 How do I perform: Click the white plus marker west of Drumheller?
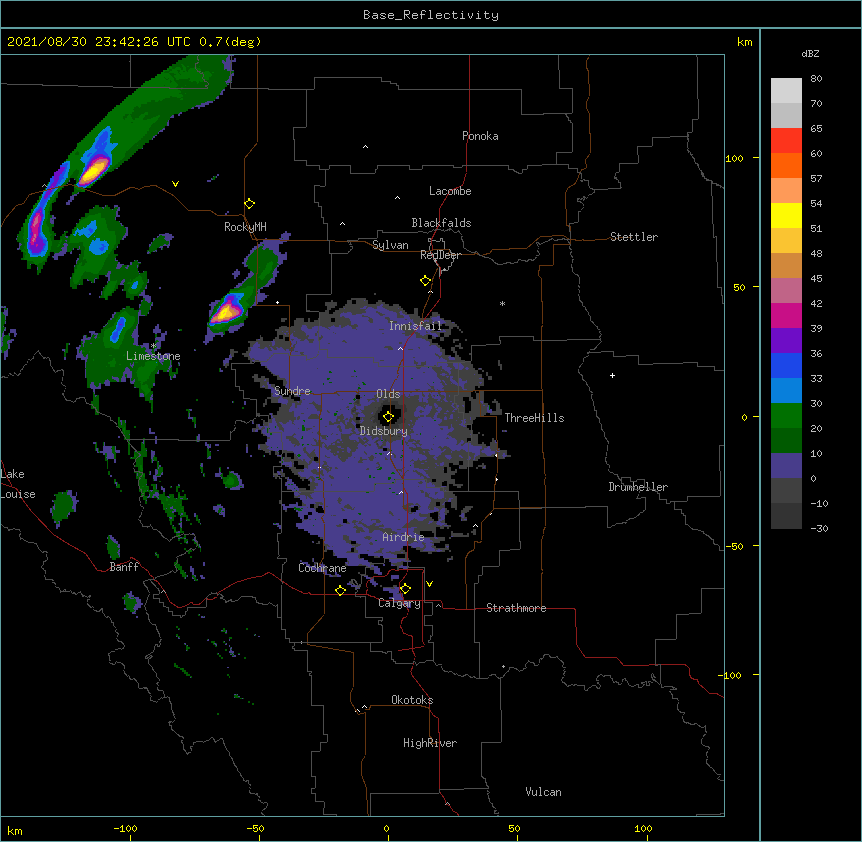click(612, 375)
